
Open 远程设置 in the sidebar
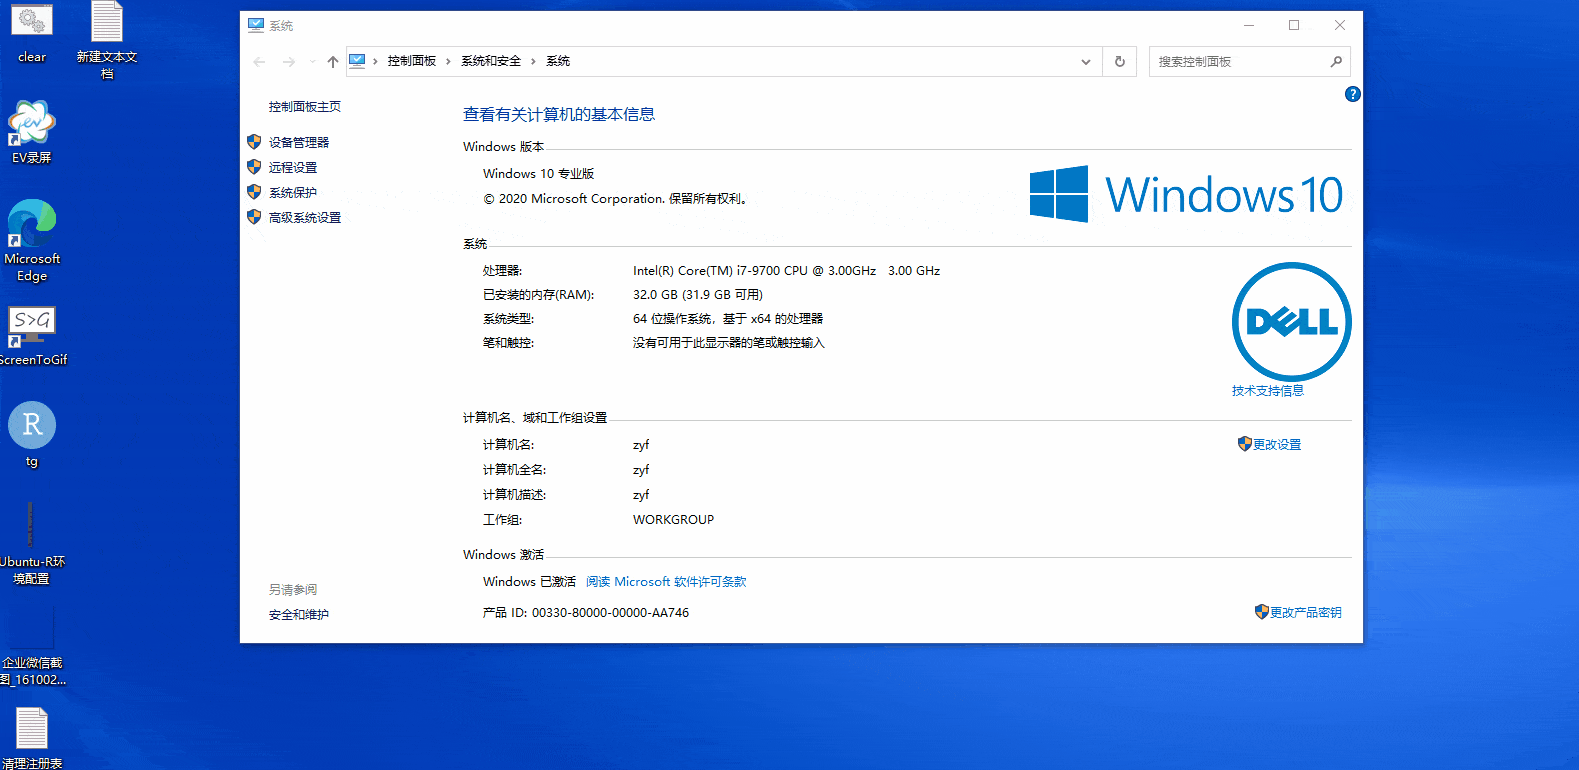click(x=293, y=167)
